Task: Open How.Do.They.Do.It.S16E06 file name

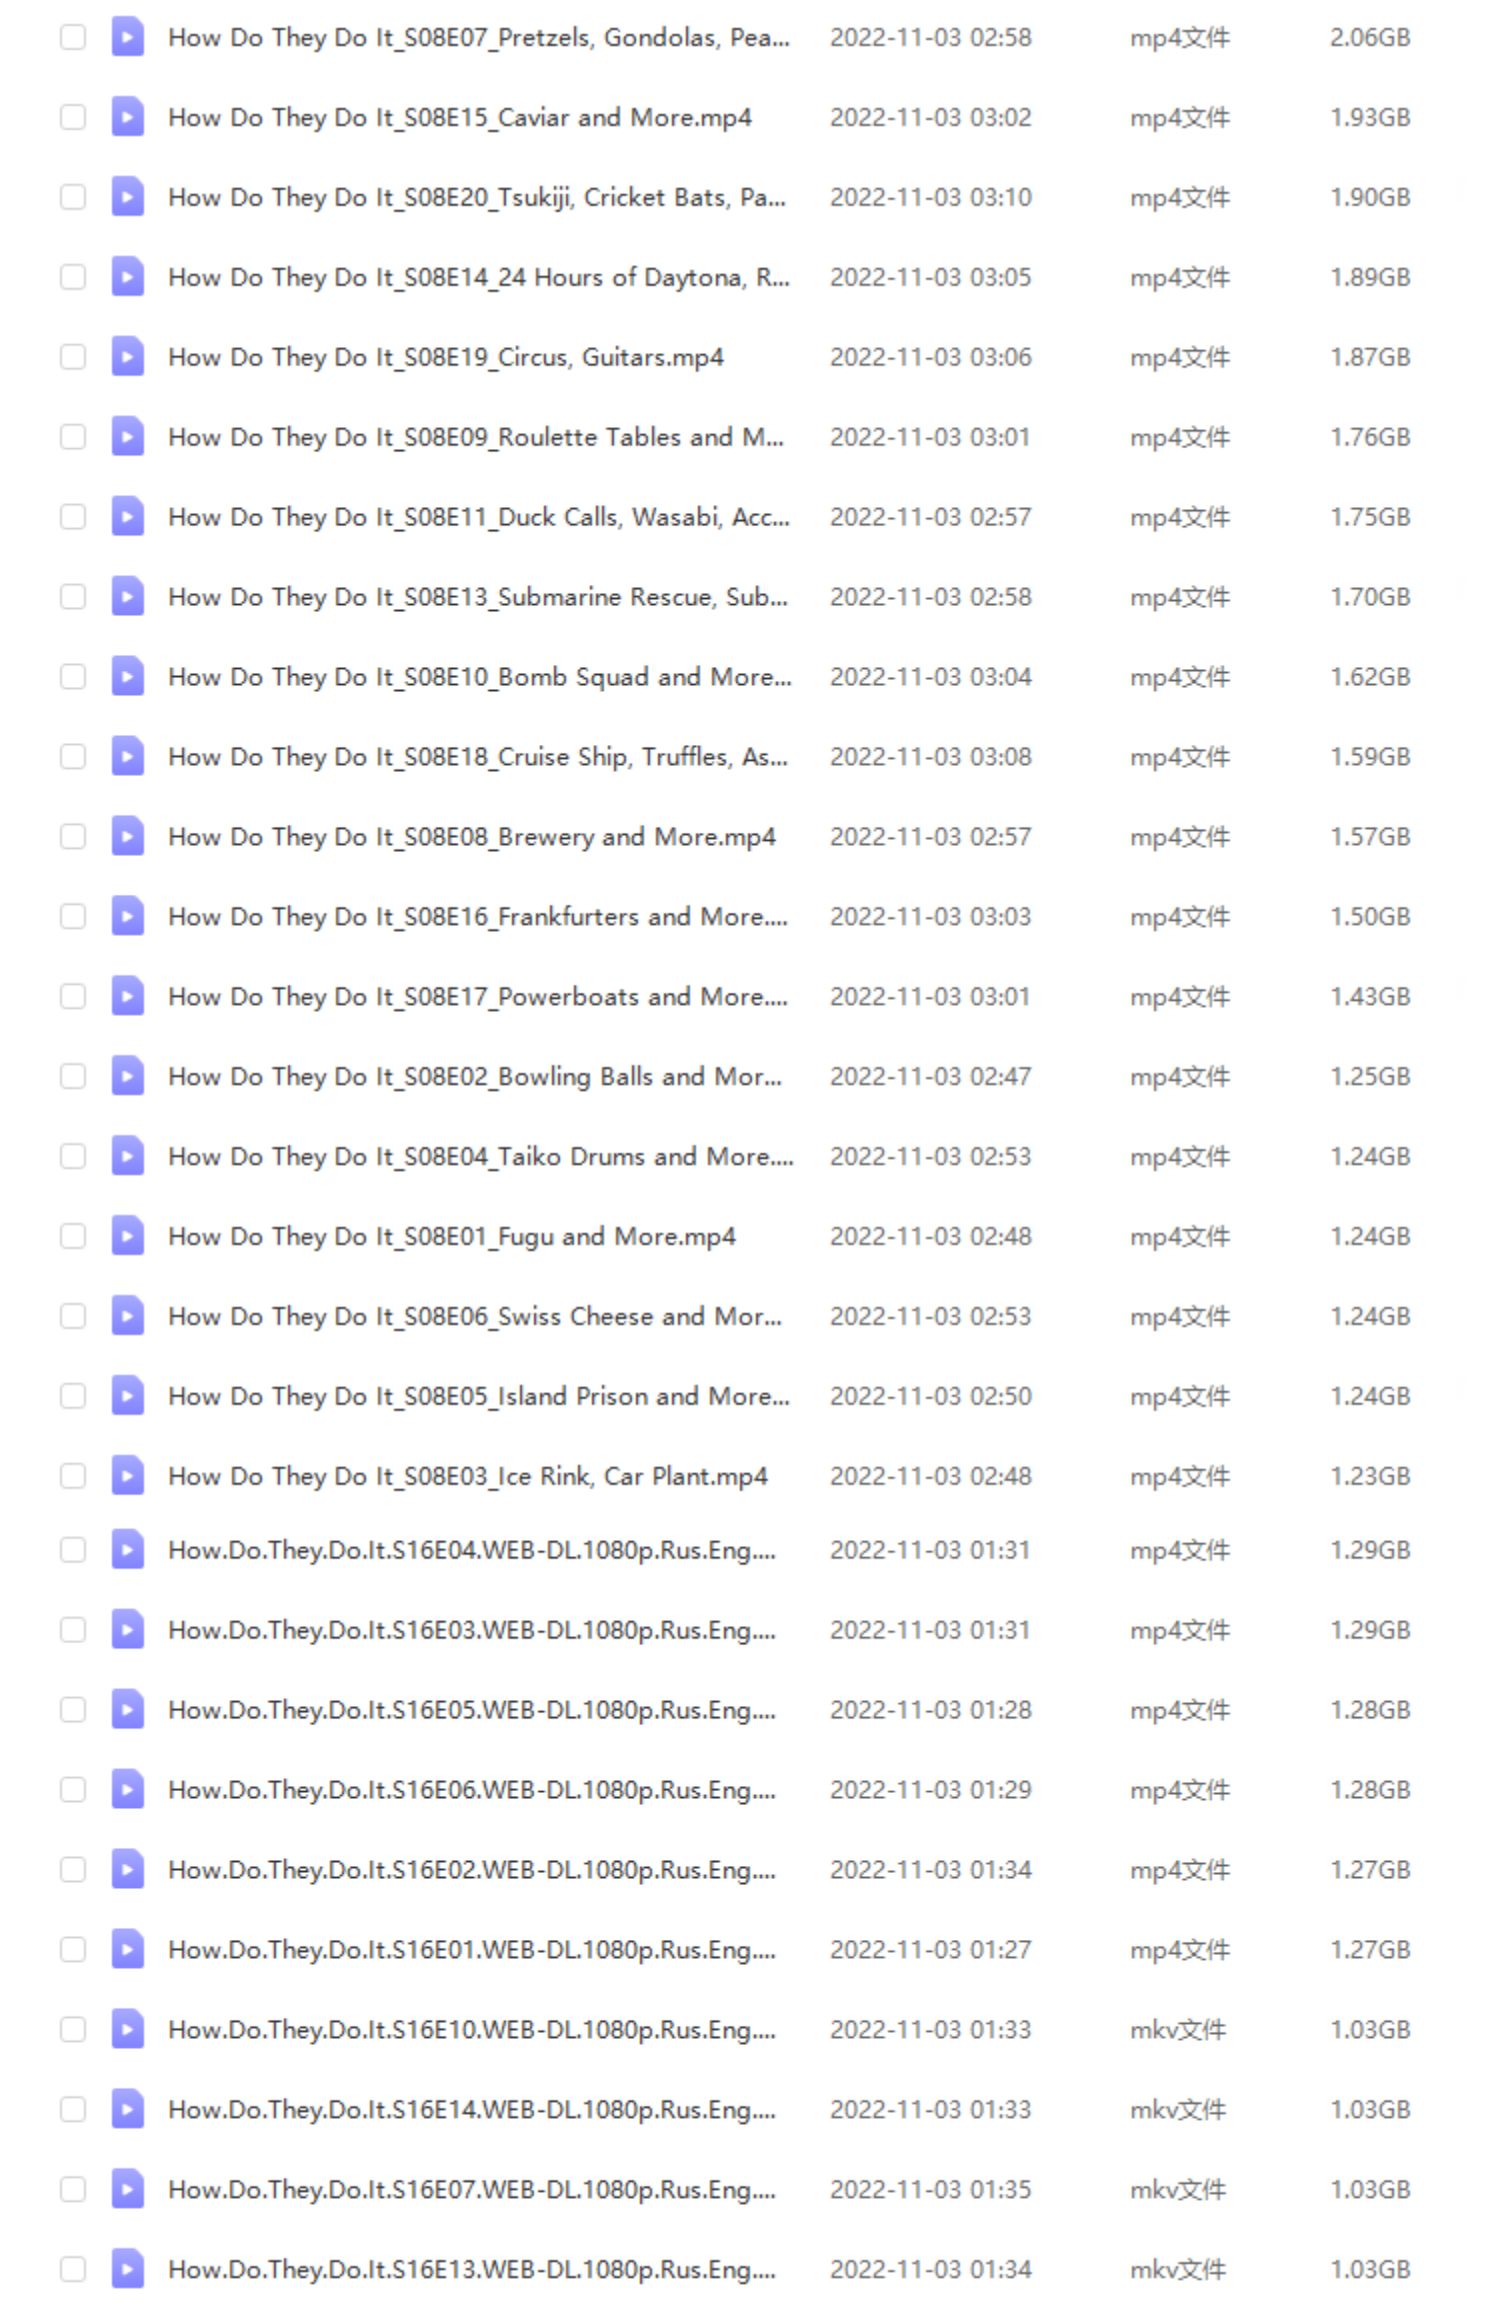Action: pyautogui.click(x=472, y=1790)
